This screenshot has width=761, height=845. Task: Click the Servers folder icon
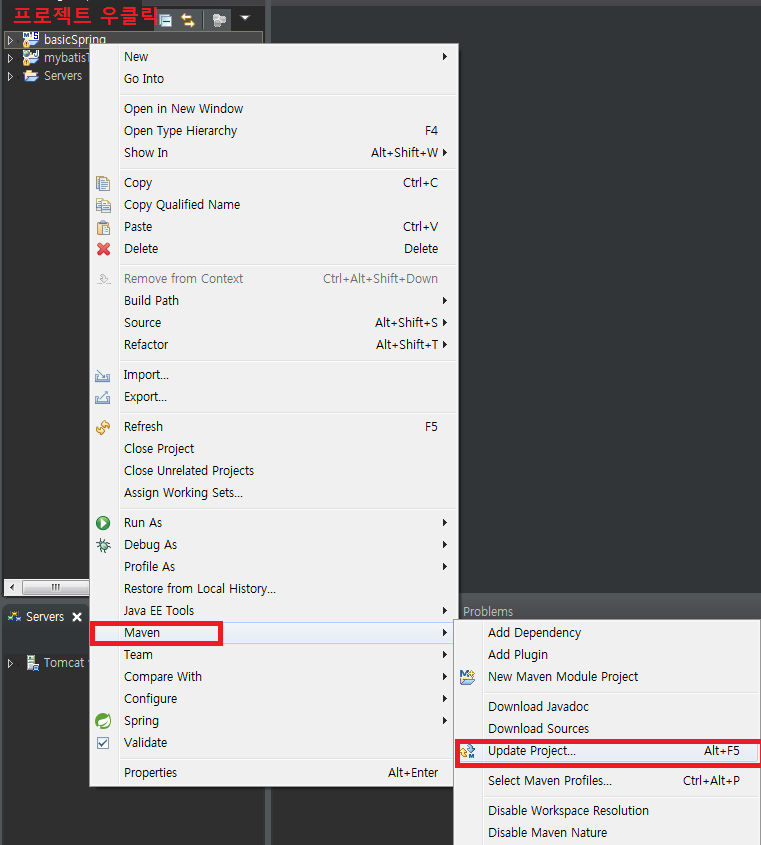pyautogui.click(x=31, y=76)
